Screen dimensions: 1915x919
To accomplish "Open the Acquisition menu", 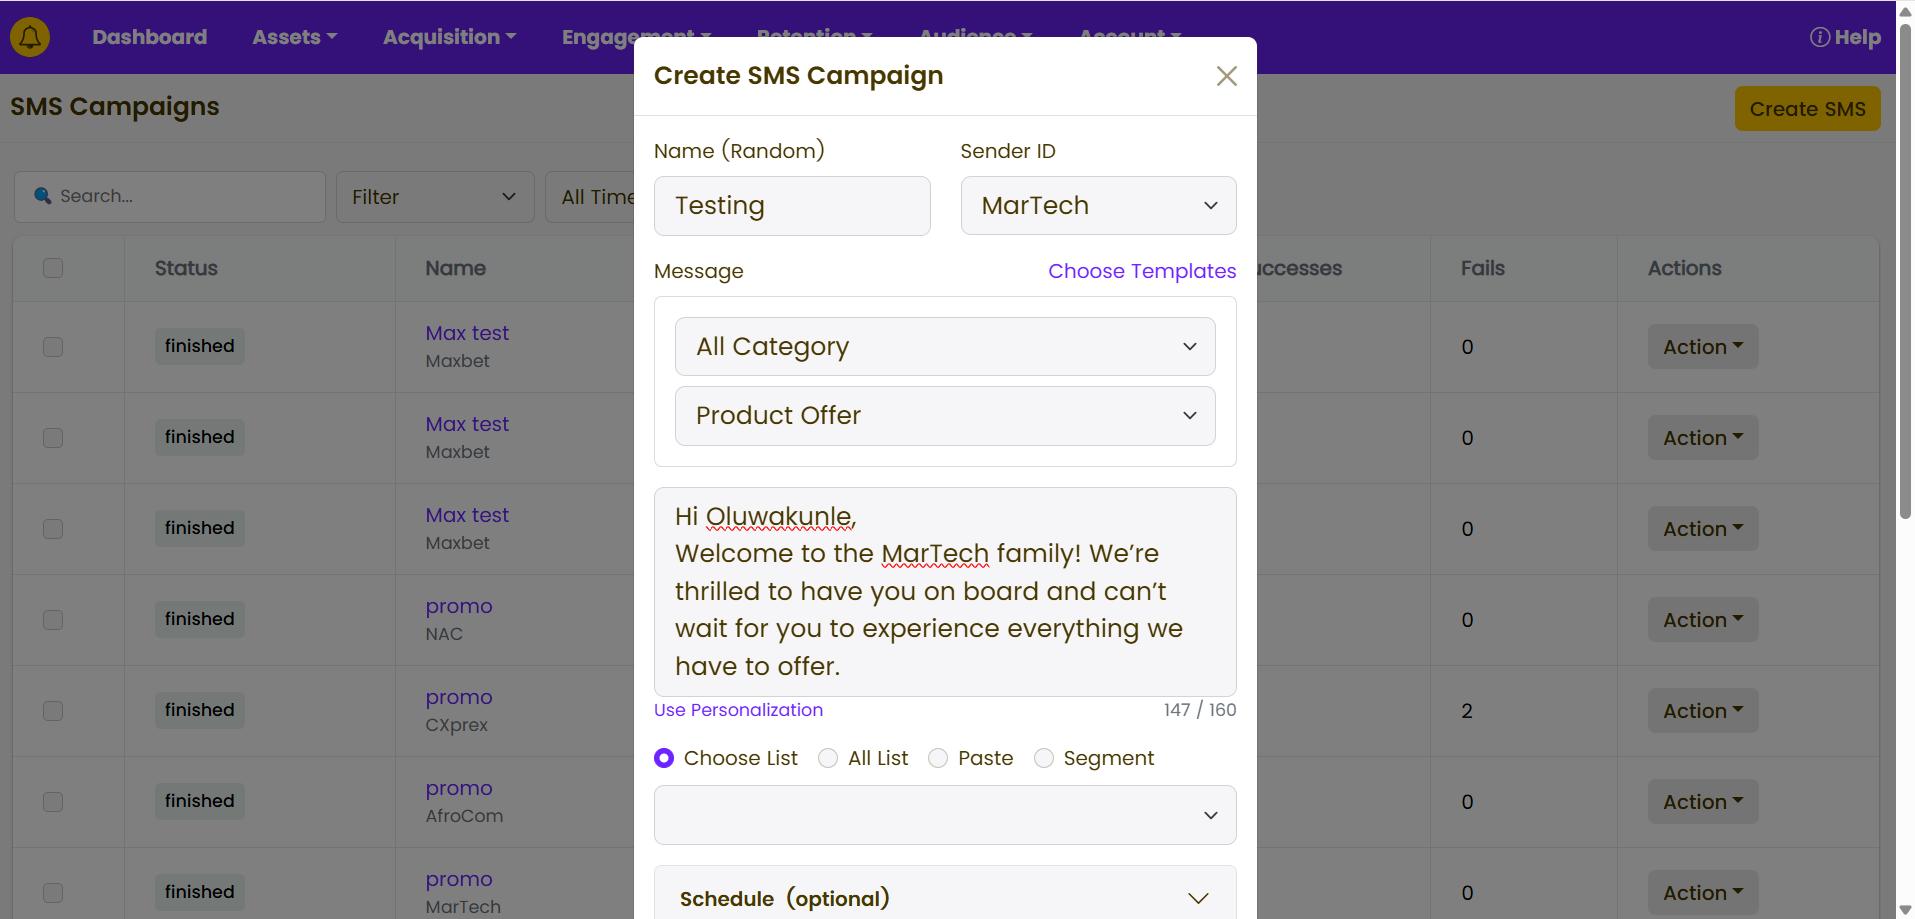I will [x=449, y=37].
